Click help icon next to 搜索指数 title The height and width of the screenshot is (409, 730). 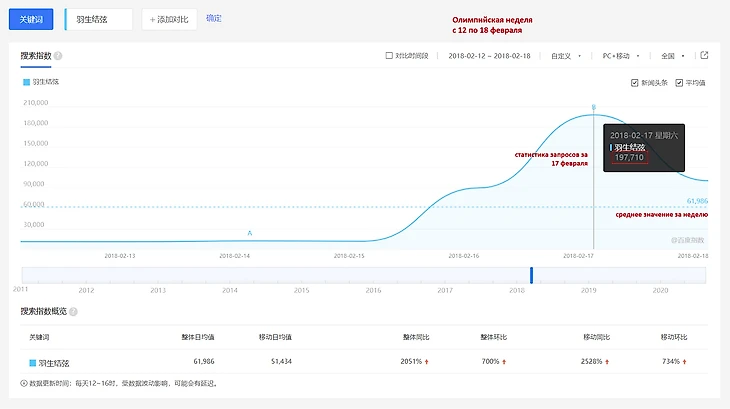pyautogui.click(x=59, y=56)
